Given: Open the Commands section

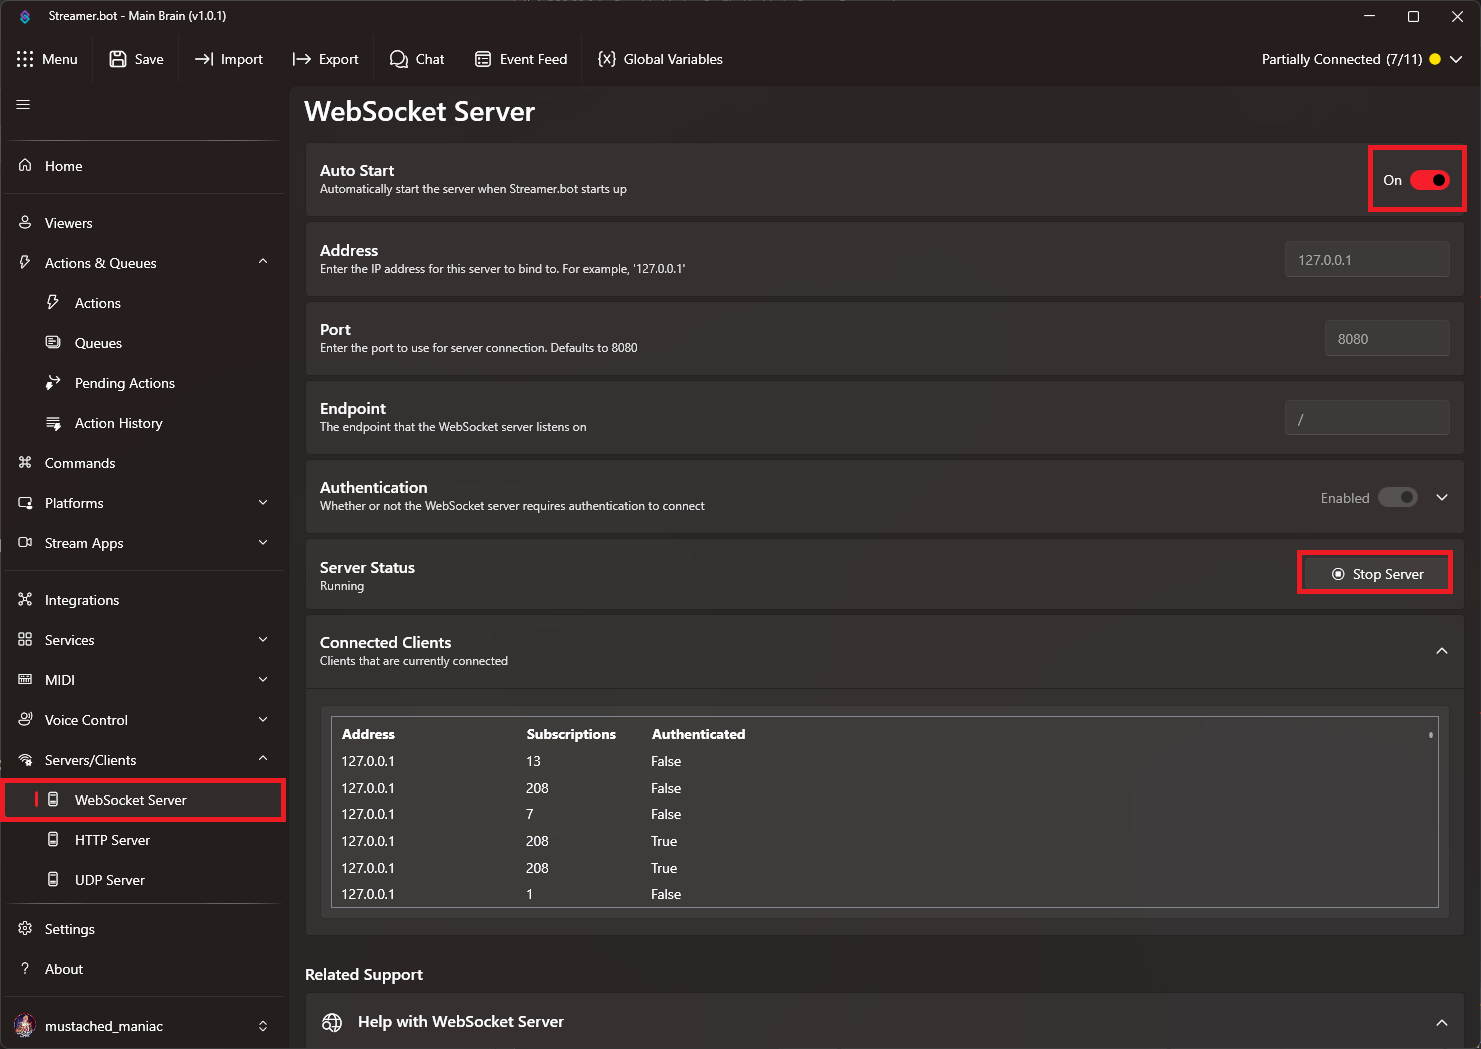Looking at the screenshot, I should 79,462.
